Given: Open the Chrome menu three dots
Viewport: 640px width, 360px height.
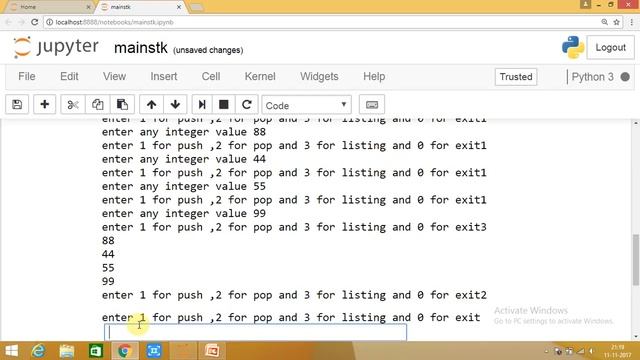Looking at the screenshot, I should click(x=631, y=22).
